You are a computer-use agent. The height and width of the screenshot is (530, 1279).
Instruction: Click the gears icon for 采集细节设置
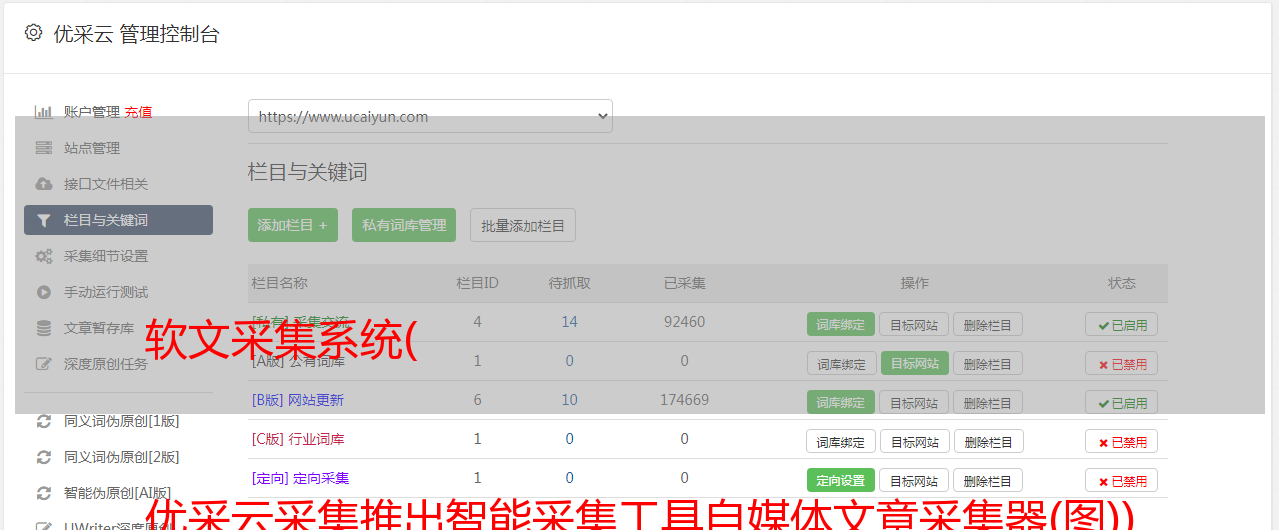pos(43,256)
